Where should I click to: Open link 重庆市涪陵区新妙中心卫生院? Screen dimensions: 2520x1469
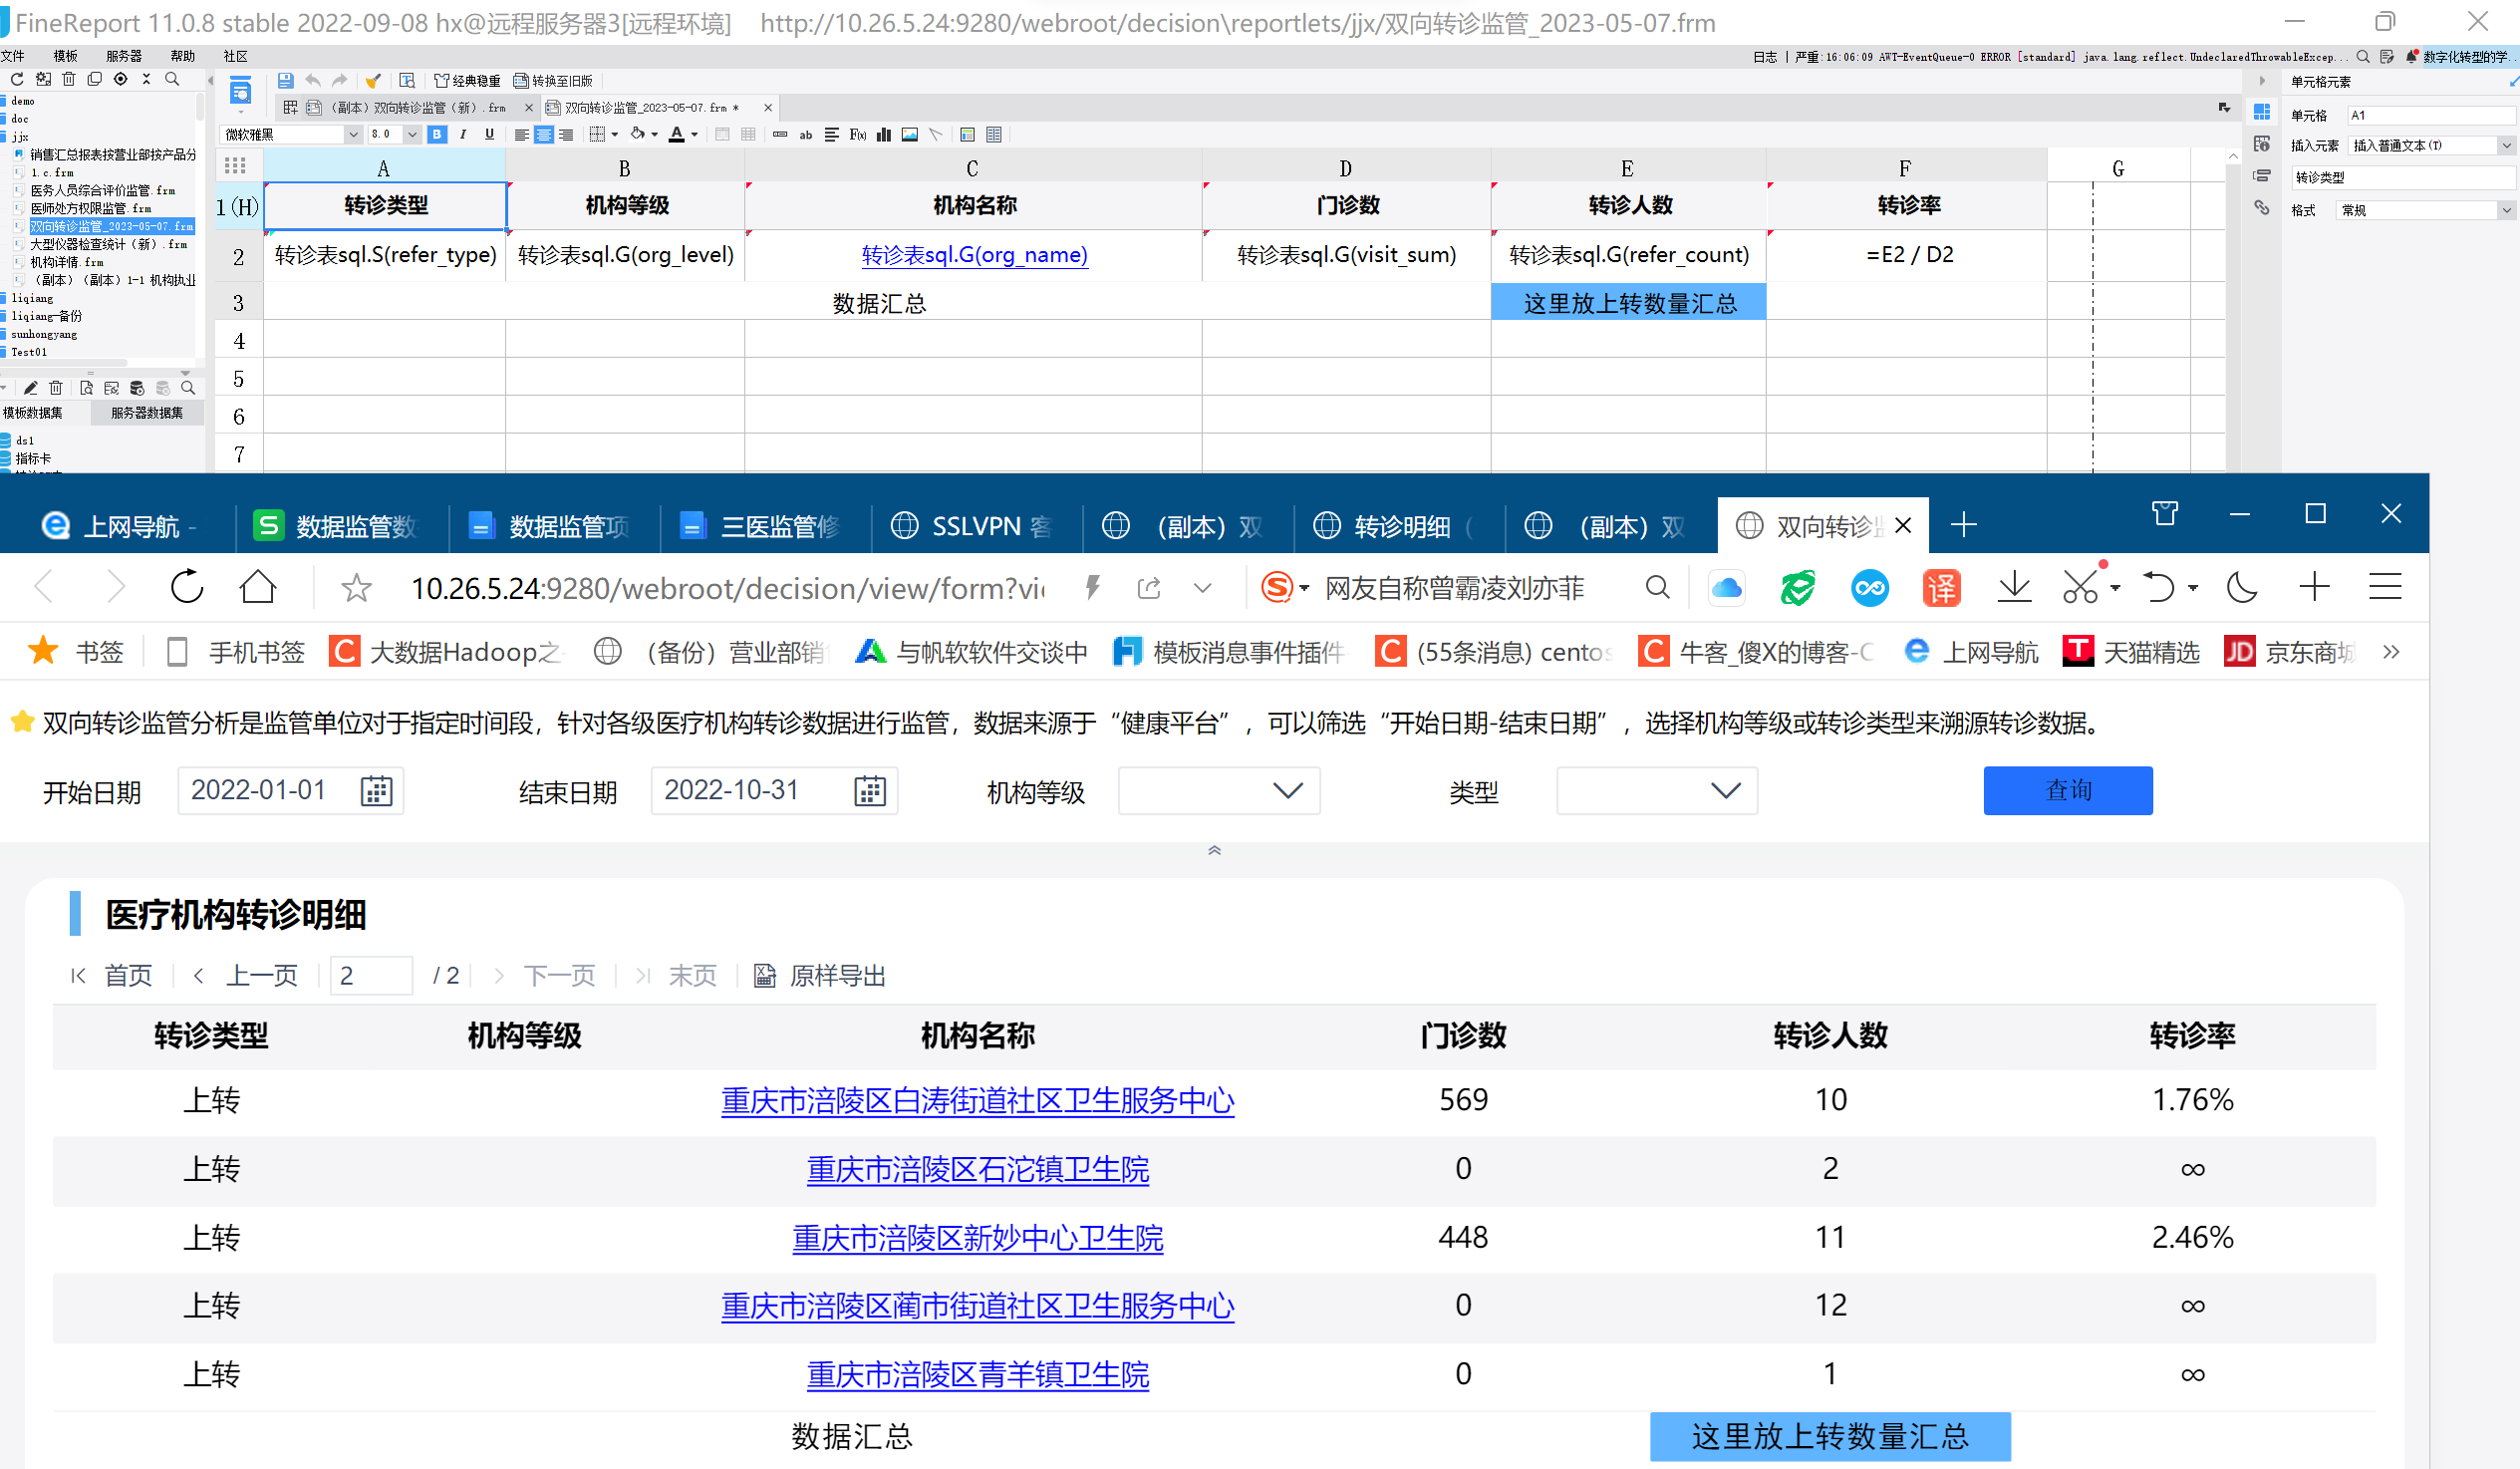[x=978, y=1238]
